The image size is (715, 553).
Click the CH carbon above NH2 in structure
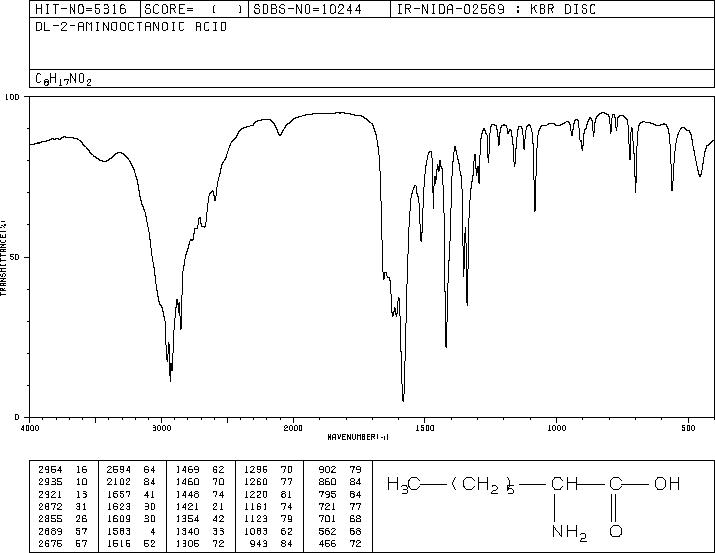tap(564, 483)
